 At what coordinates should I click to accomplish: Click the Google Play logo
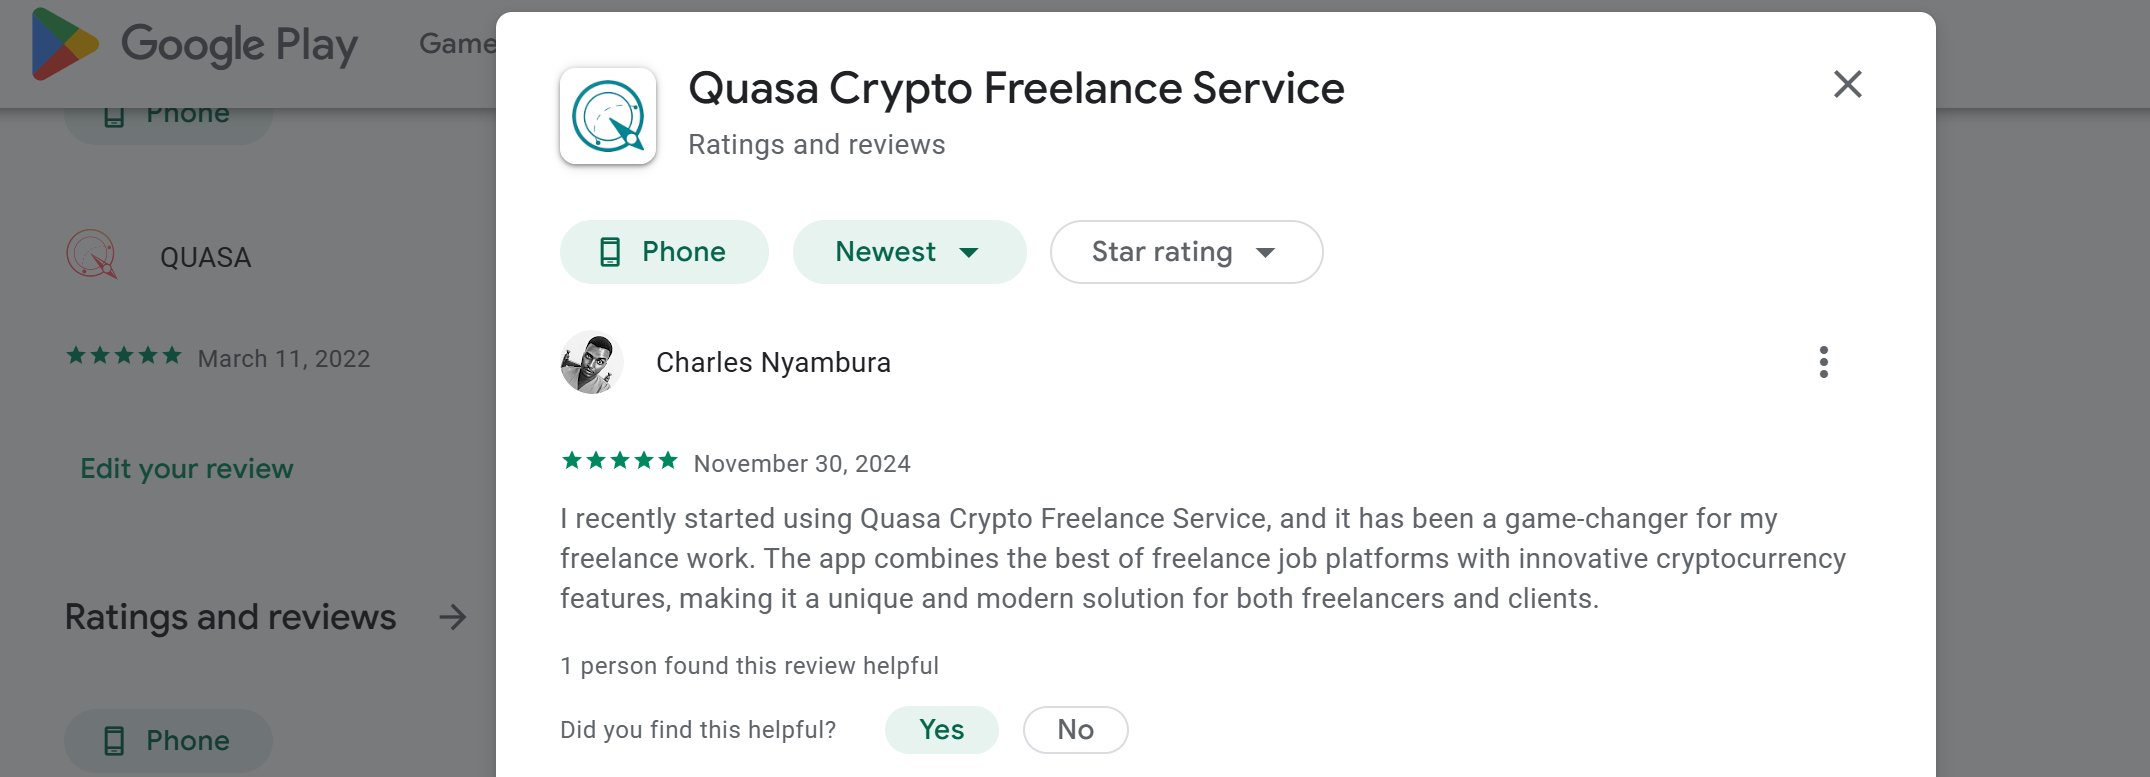tap(200, 44)
